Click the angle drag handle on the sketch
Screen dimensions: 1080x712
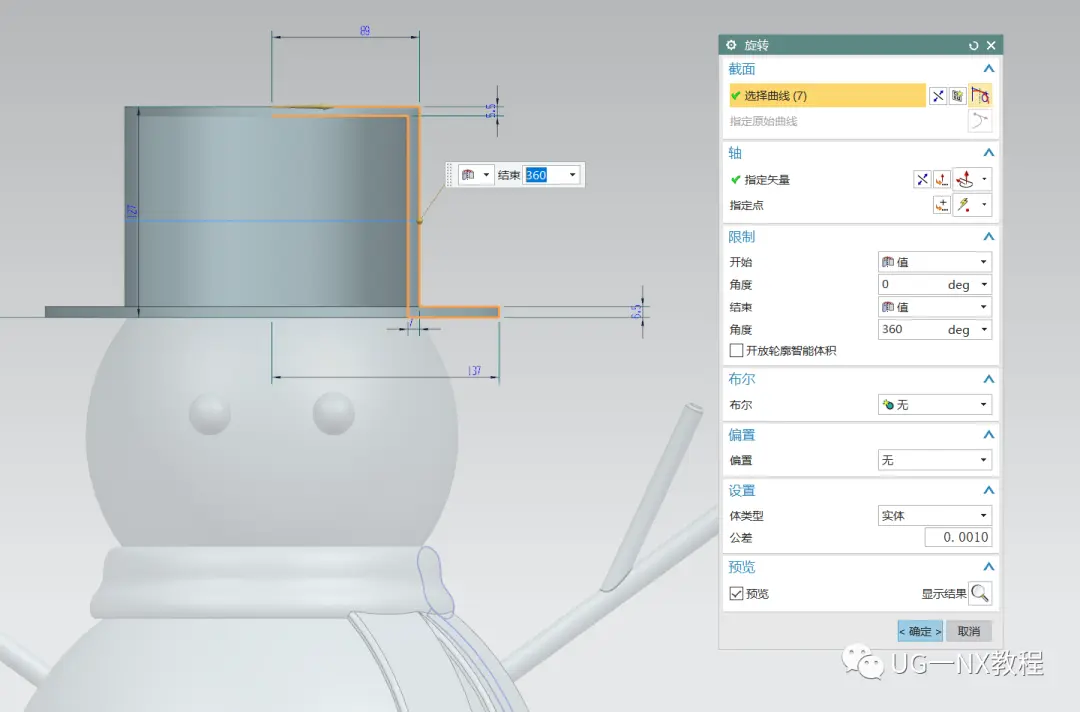click(419, 221)
